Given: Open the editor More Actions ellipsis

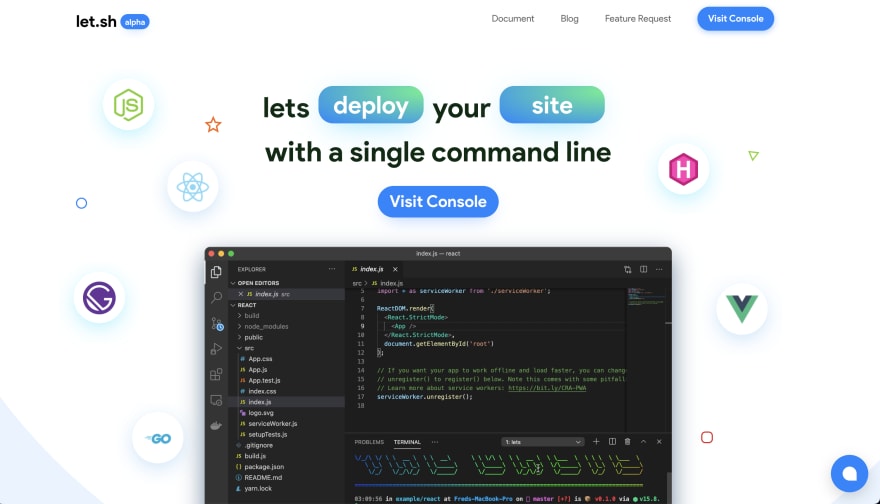Looking at the screenshot, I should coord(659,269).
